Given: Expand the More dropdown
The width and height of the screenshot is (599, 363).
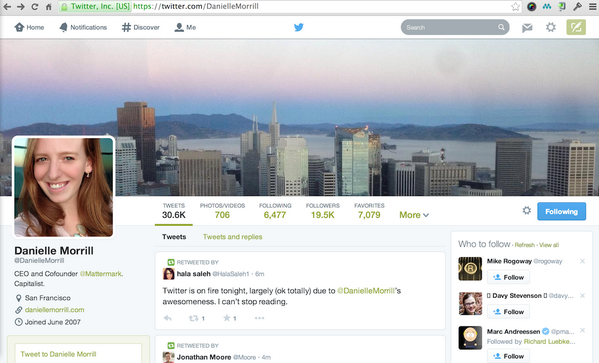Looking at the screenshot, I should click(x=414, y=215).
